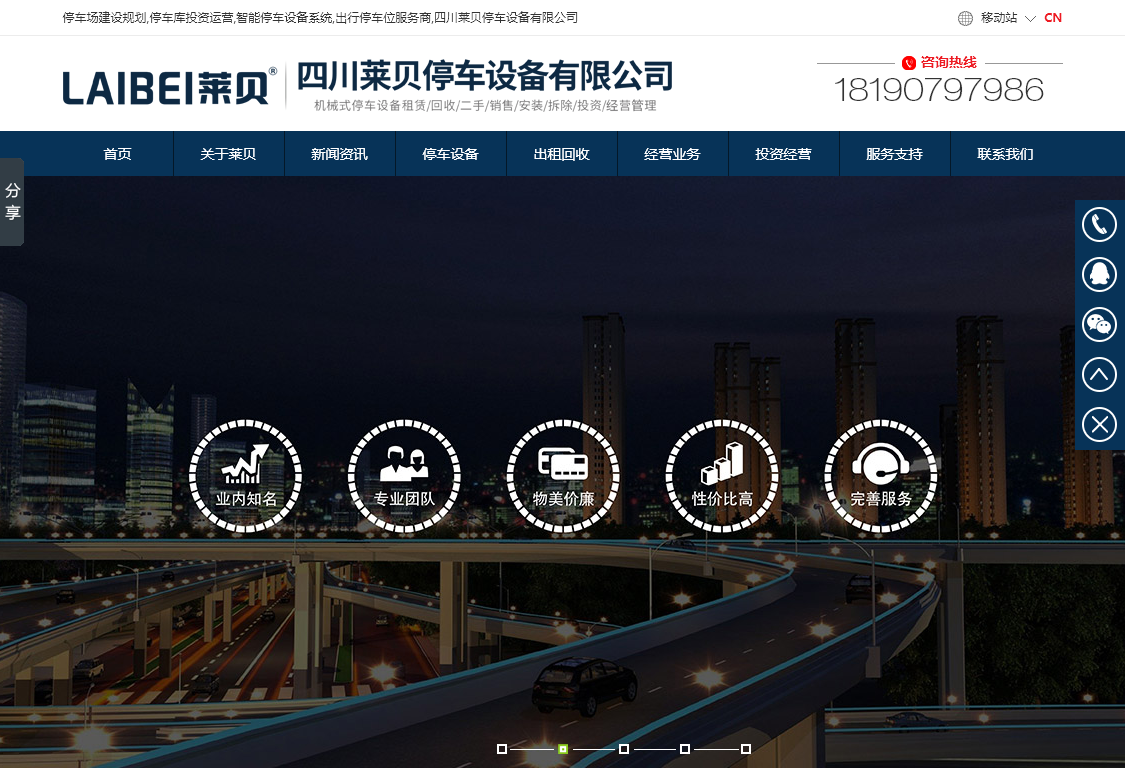Open 服务支持 in the nav bar
This screenshot has width=1125, height=768.
pyautogui.click(x=895, y=154)
